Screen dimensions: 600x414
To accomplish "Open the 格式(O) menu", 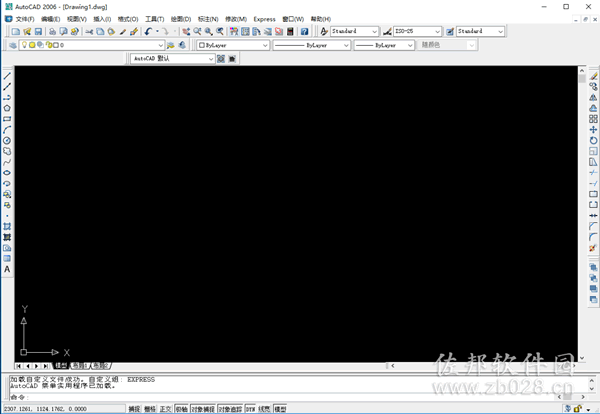I will coord(128,19).
